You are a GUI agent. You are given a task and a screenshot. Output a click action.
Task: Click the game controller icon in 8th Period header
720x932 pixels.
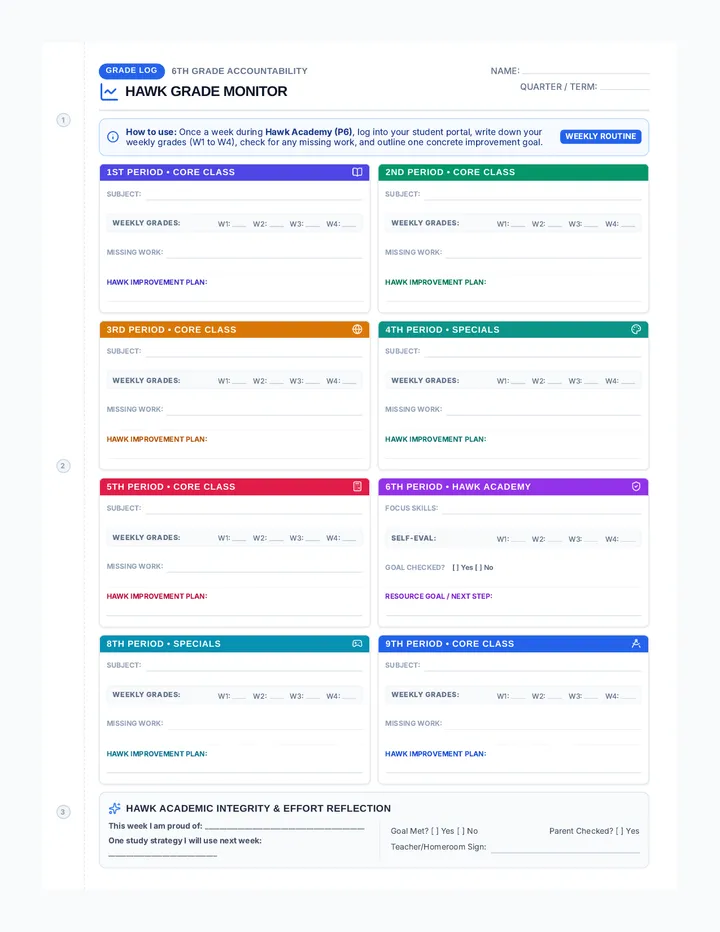pyautogui.click(x=357, y=644)
